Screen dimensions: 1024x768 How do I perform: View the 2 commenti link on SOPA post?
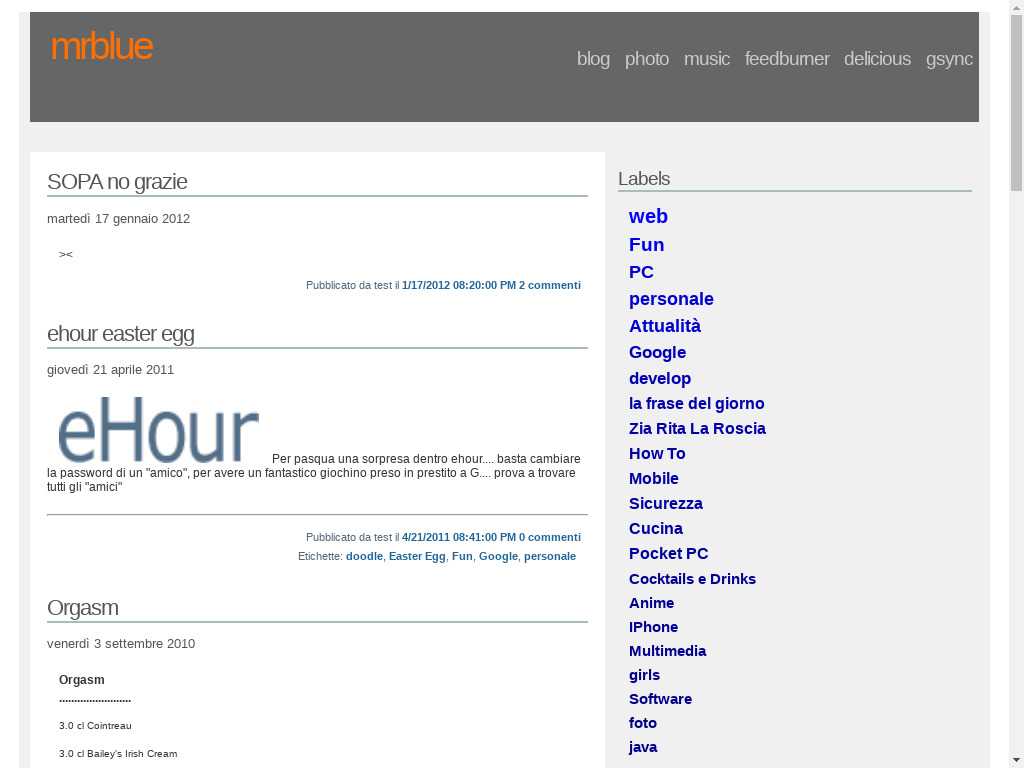click(549, 285)
